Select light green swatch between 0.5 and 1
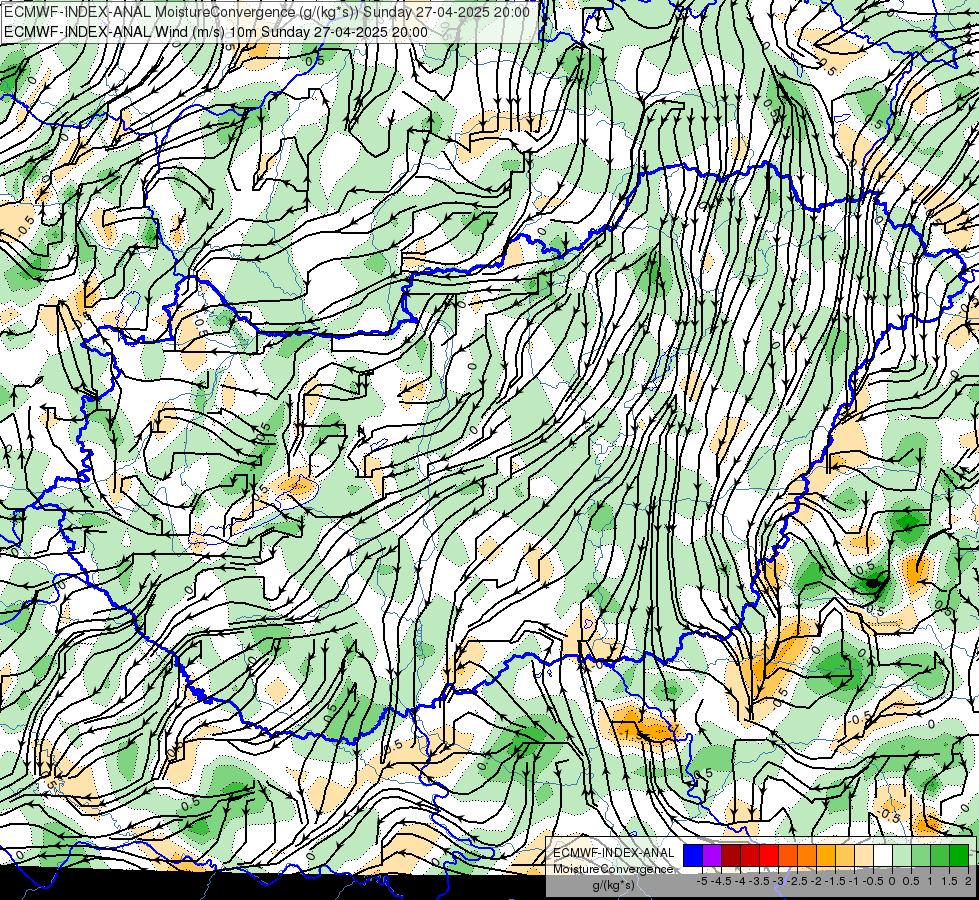This screenshot has width=979, height=900. click(921, 856)
